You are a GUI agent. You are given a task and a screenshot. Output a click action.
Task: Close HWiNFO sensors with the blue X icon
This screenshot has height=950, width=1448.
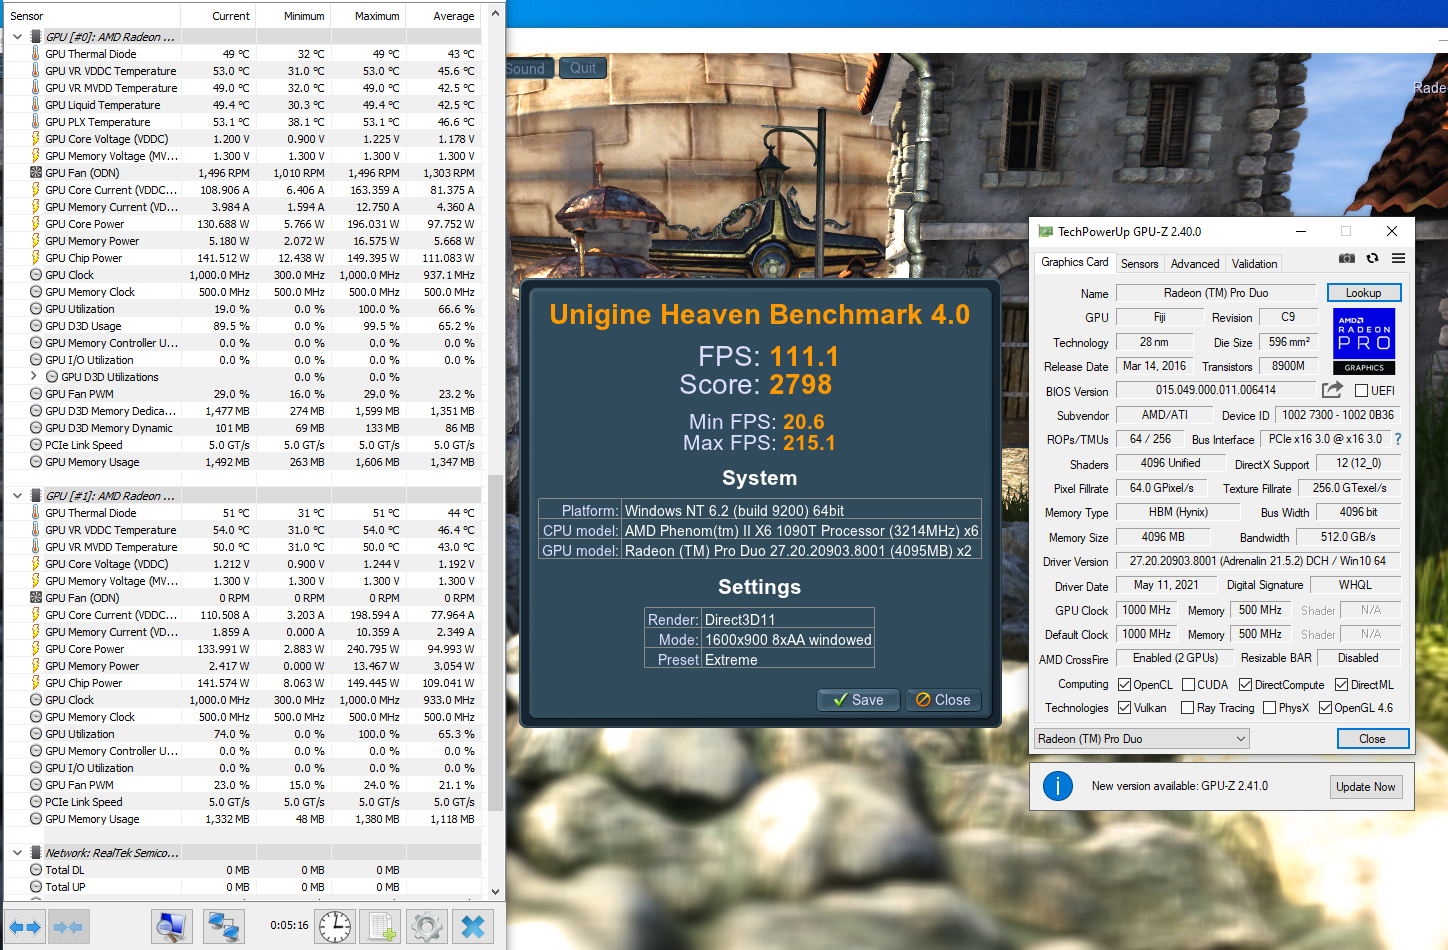pos(473,927)
